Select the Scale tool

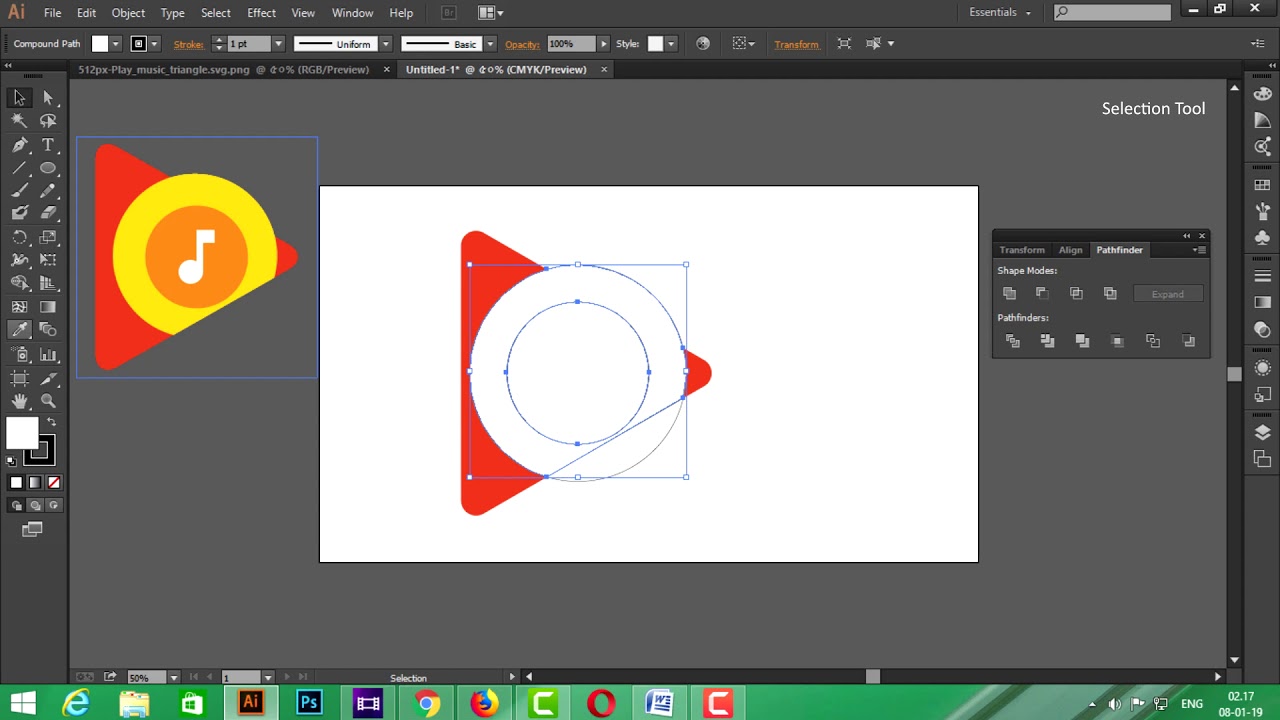(48, 237)
